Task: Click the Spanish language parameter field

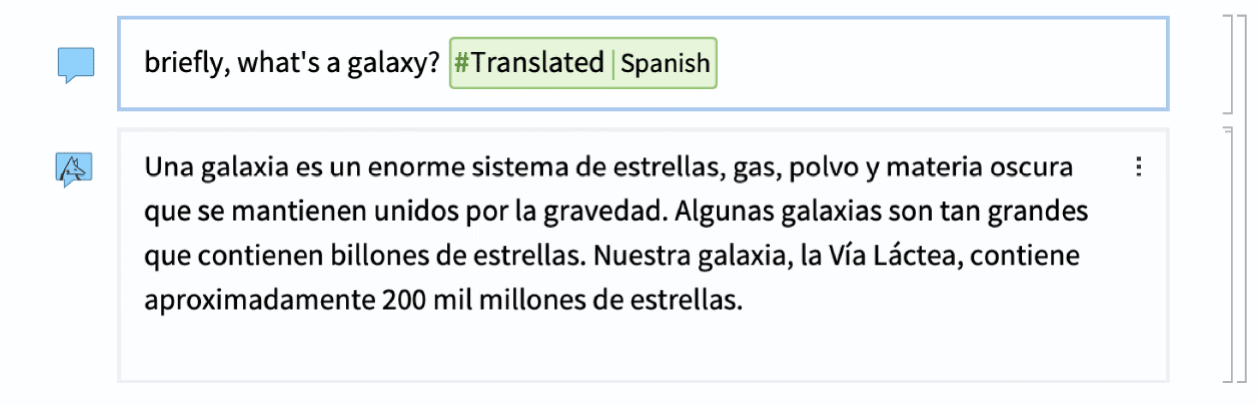Action: [x=665, y=64]
